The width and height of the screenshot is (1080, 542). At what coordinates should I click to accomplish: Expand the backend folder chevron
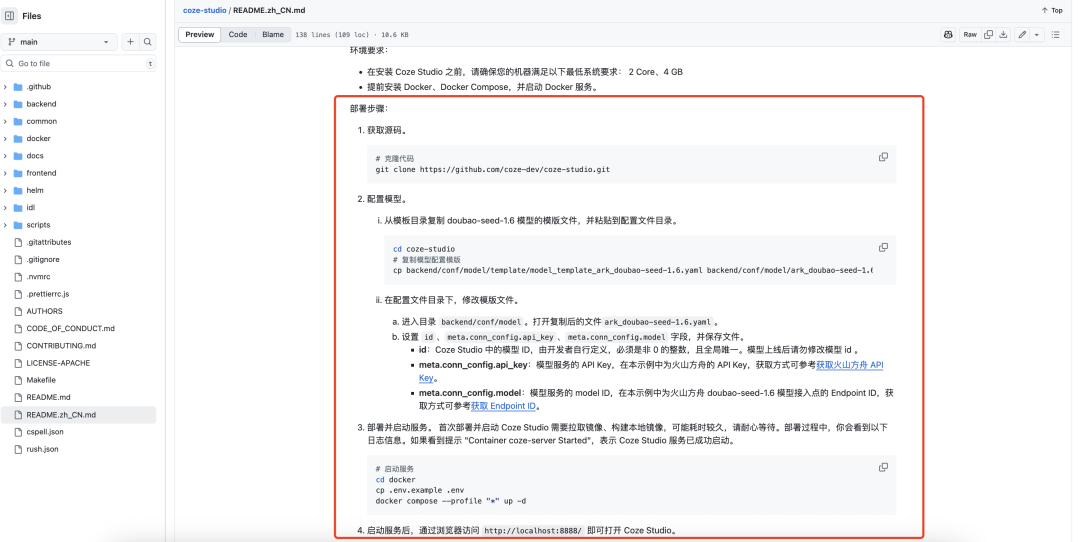coord(6,104)
